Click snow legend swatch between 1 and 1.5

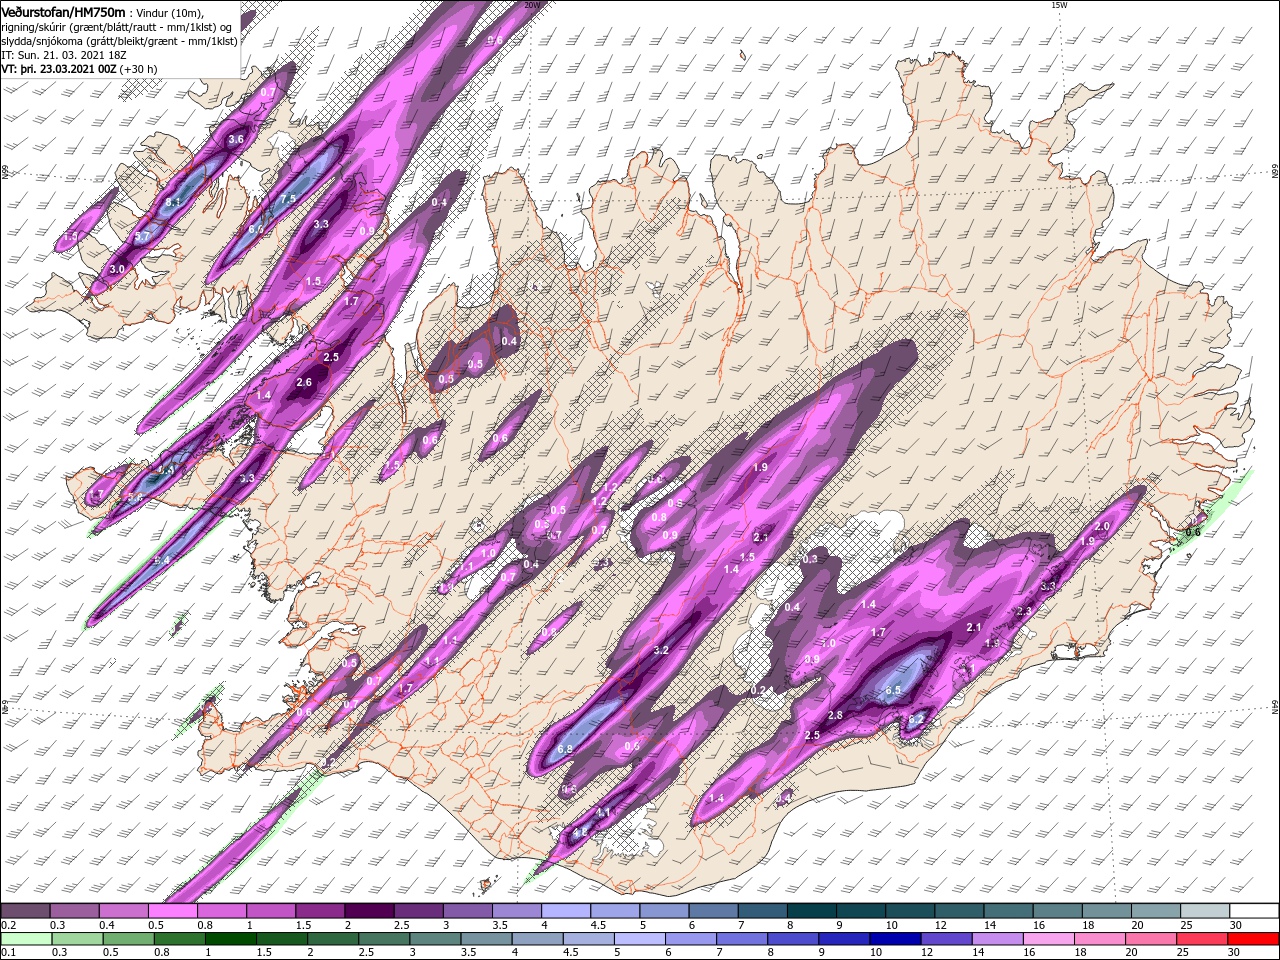[271, 910]
